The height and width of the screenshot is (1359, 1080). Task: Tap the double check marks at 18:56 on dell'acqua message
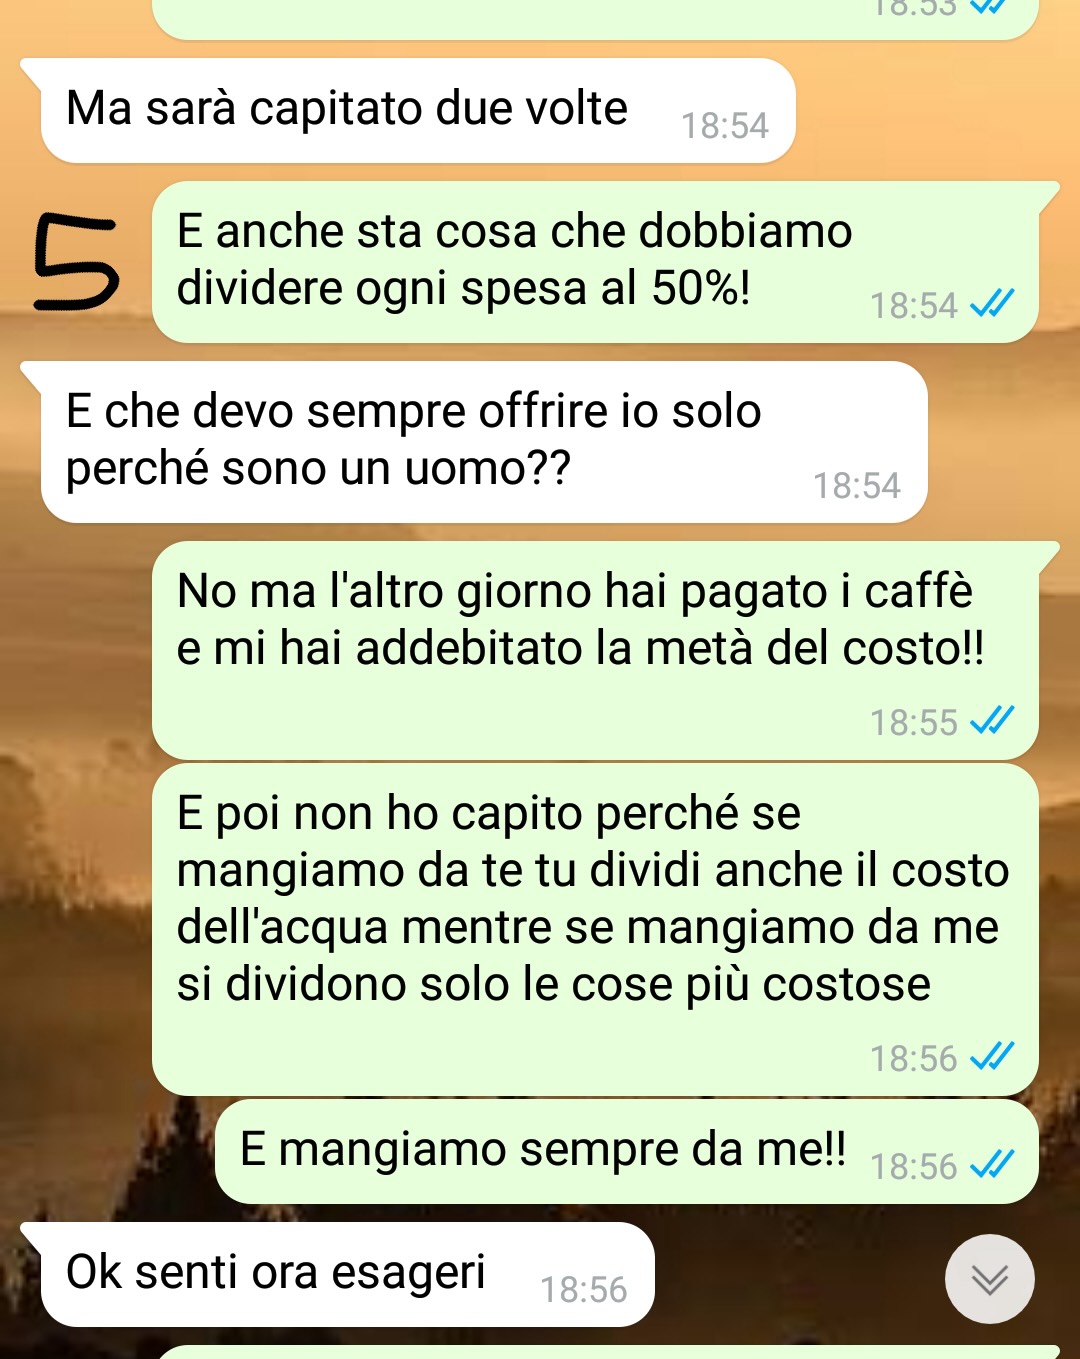[993, 1056]
